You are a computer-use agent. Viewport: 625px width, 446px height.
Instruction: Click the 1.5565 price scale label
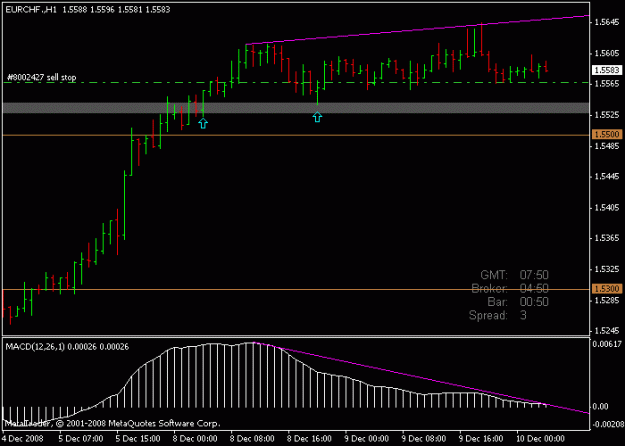tap(607, 84)
